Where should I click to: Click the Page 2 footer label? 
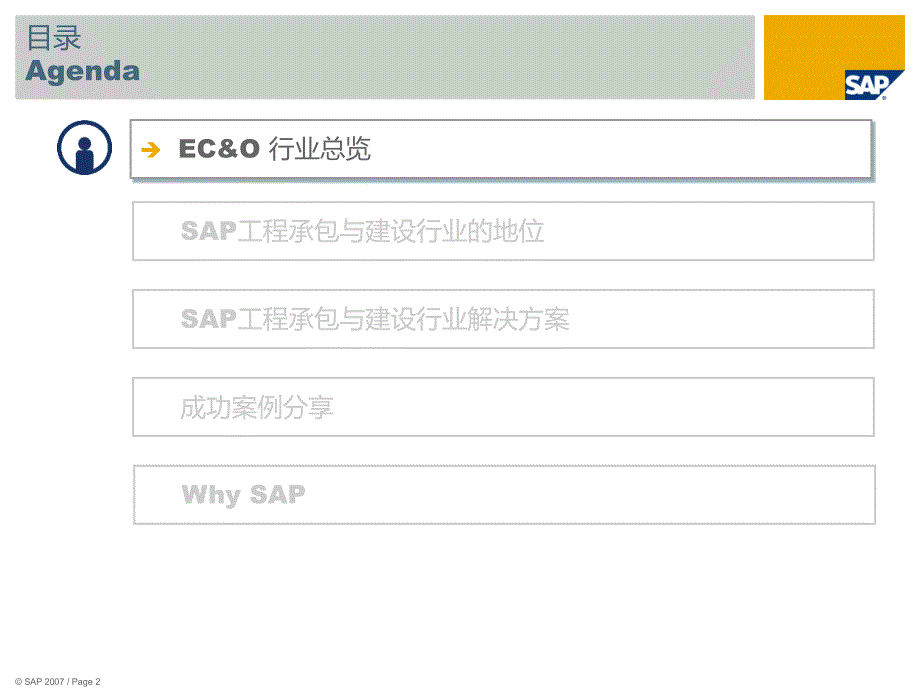pos(86,682)
